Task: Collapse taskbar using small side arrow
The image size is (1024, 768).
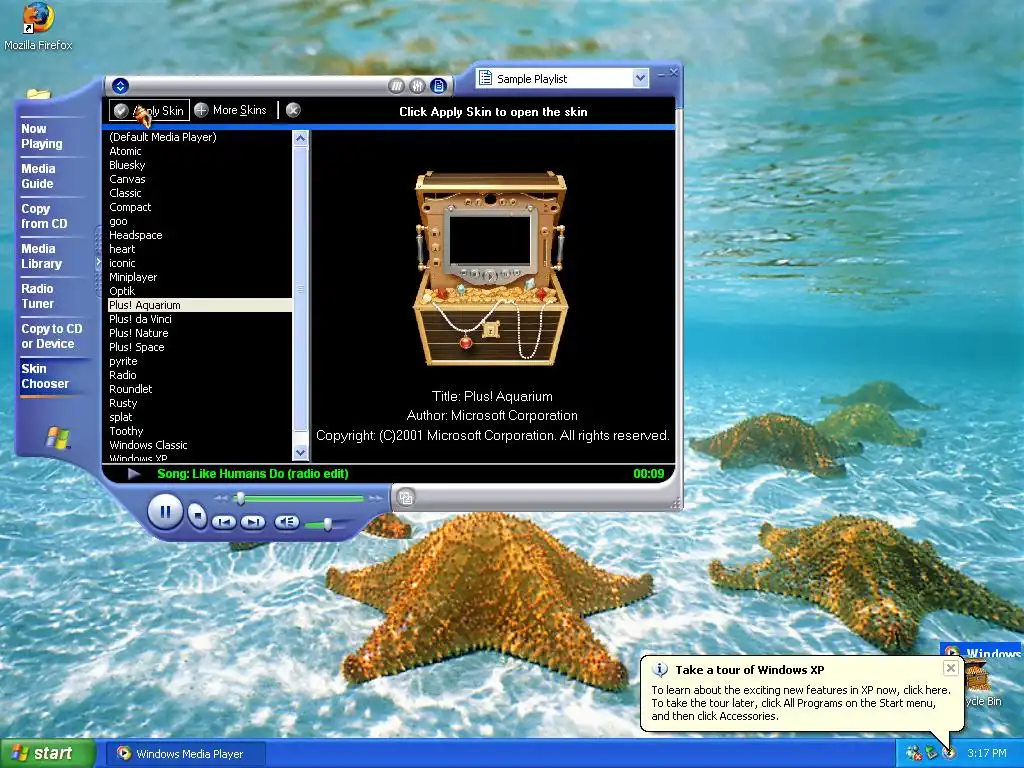Action: pos(99,262)
